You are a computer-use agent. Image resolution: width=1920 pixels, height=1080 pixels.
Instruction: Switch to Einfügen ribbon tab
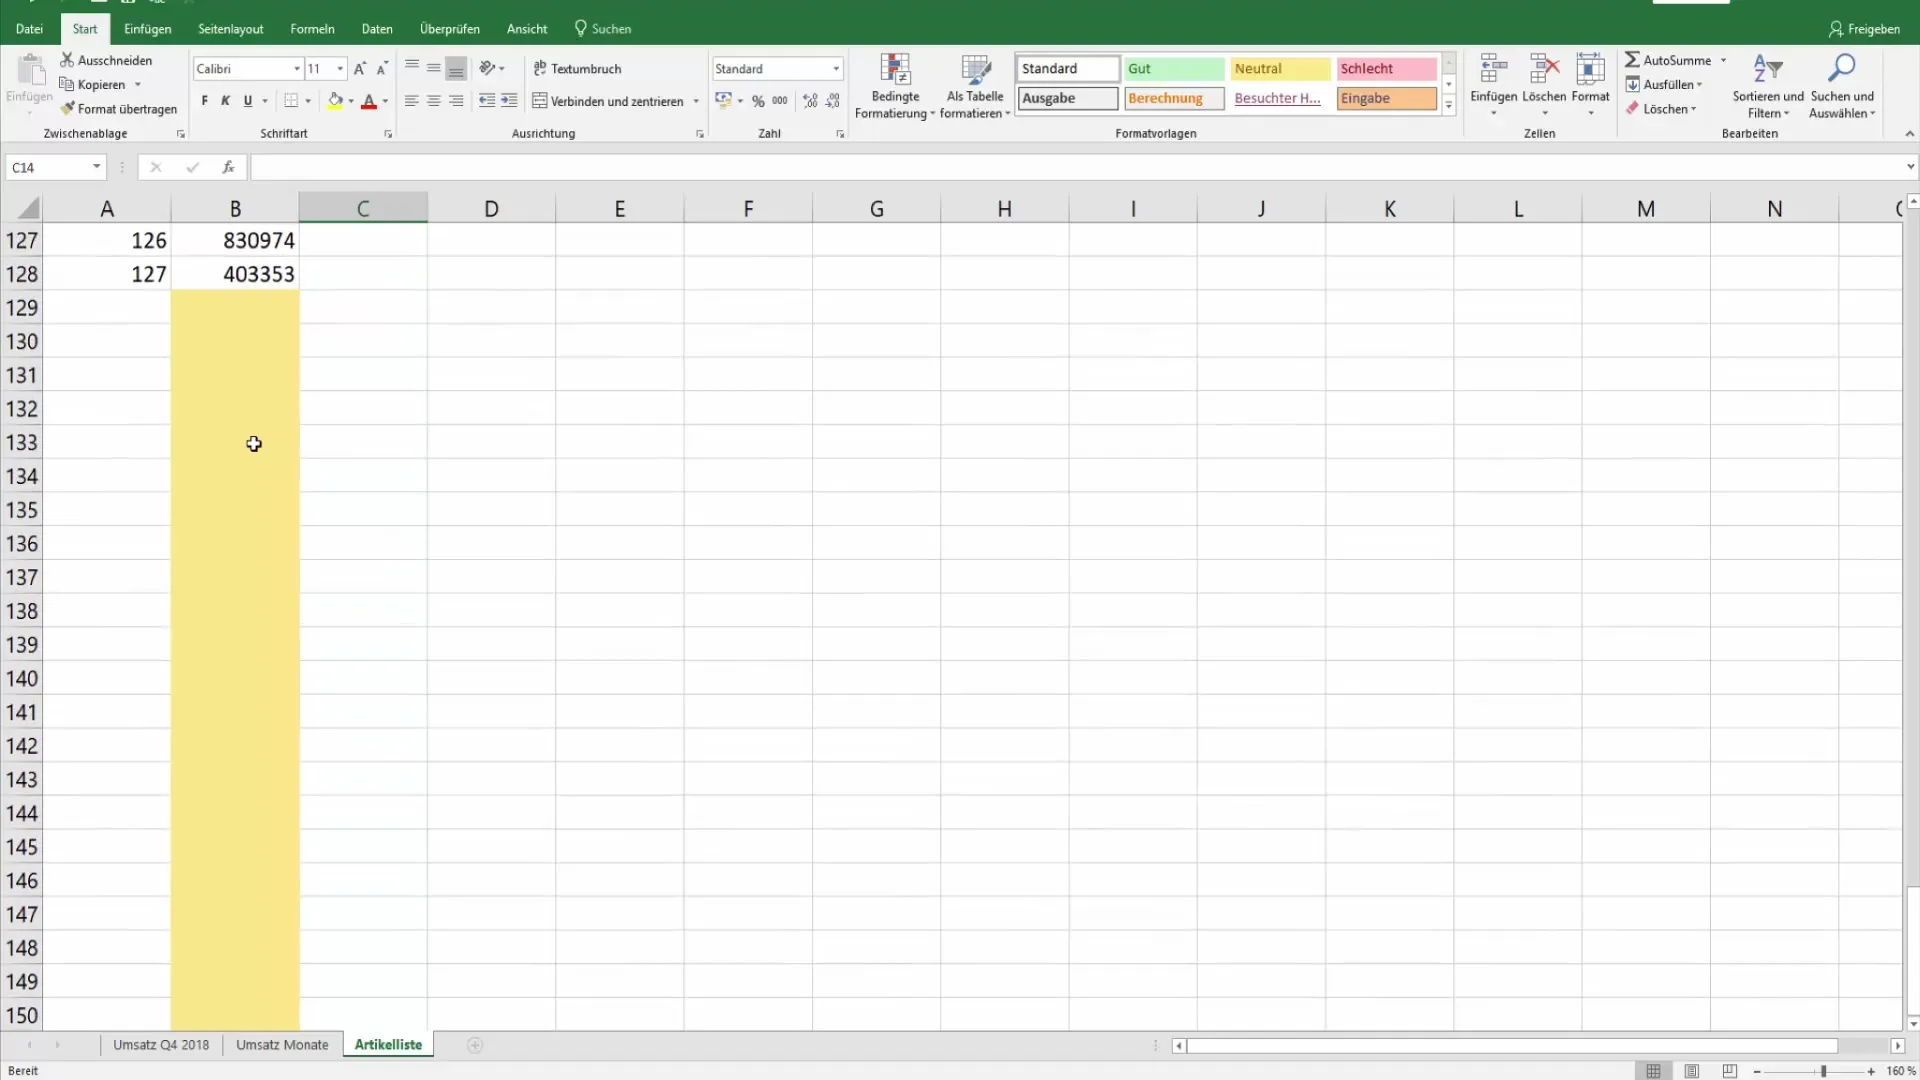[x=148, y=29]
